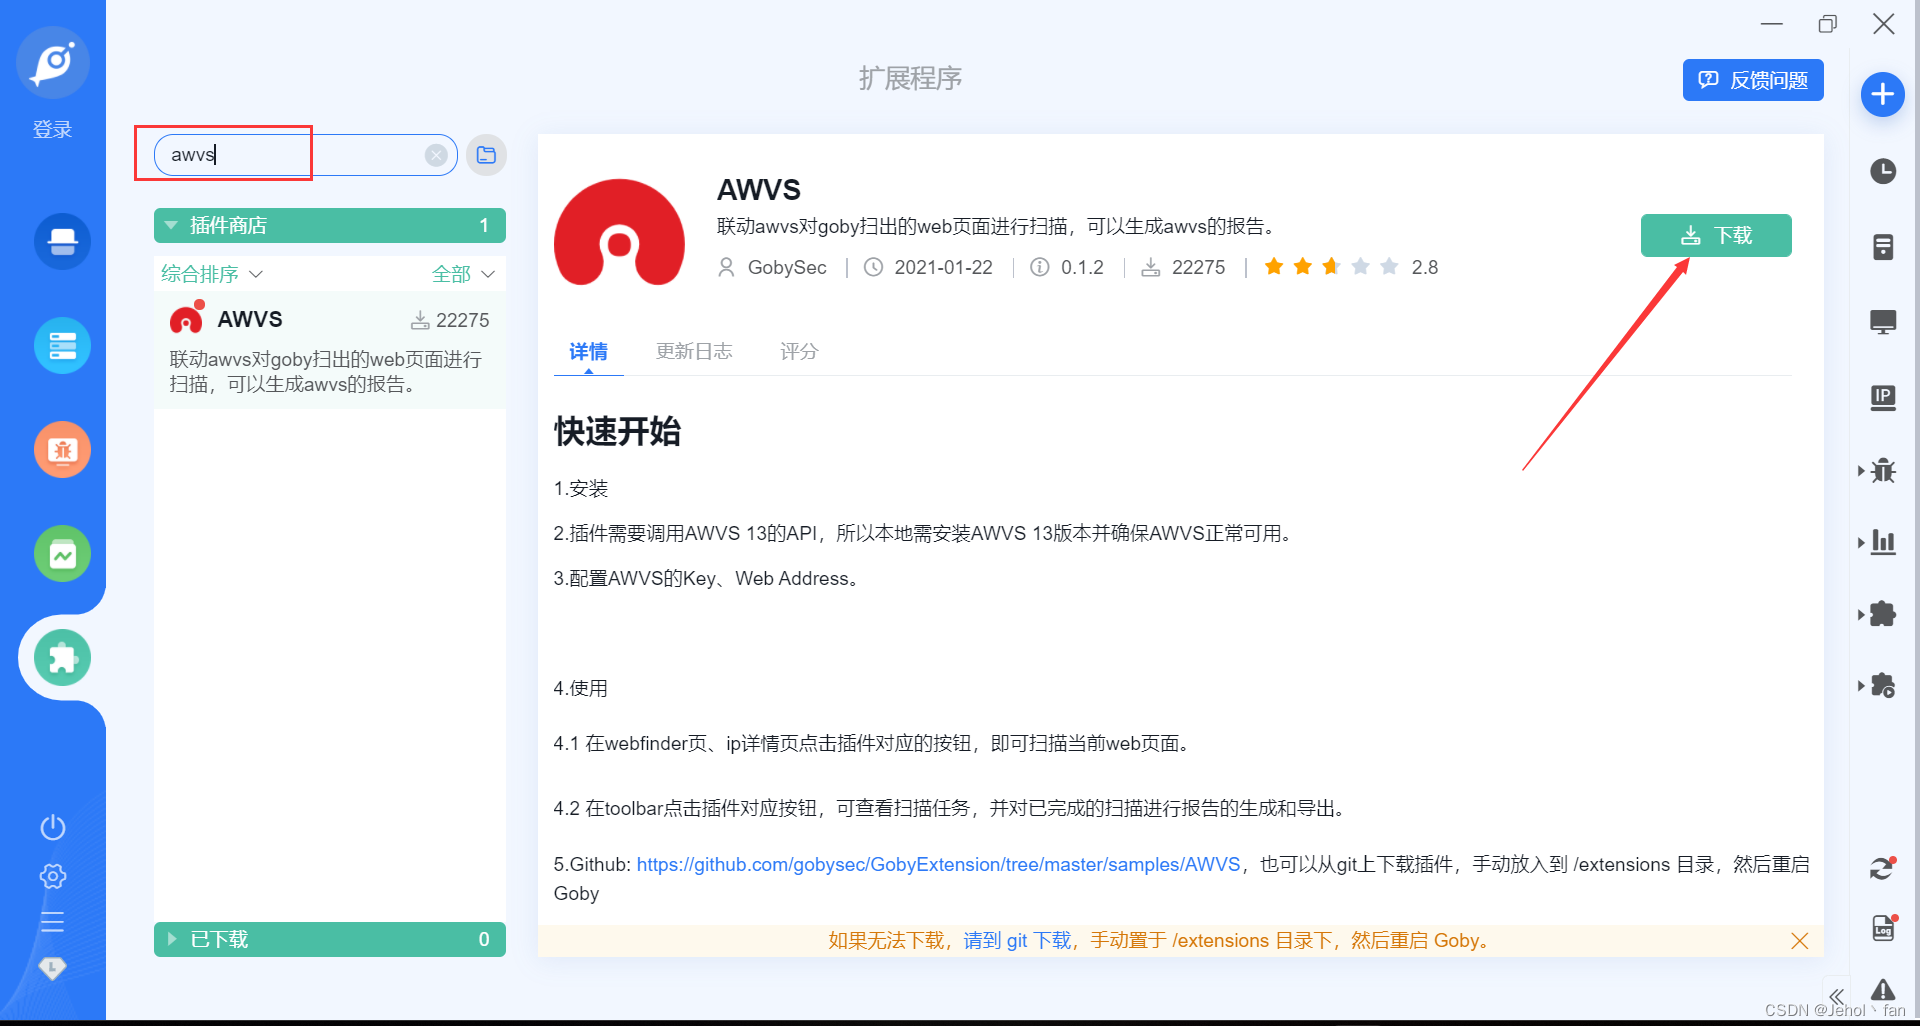Collapse the 插件商店 section
This screenshot has height=1026, width=1920.
(330, 225)
